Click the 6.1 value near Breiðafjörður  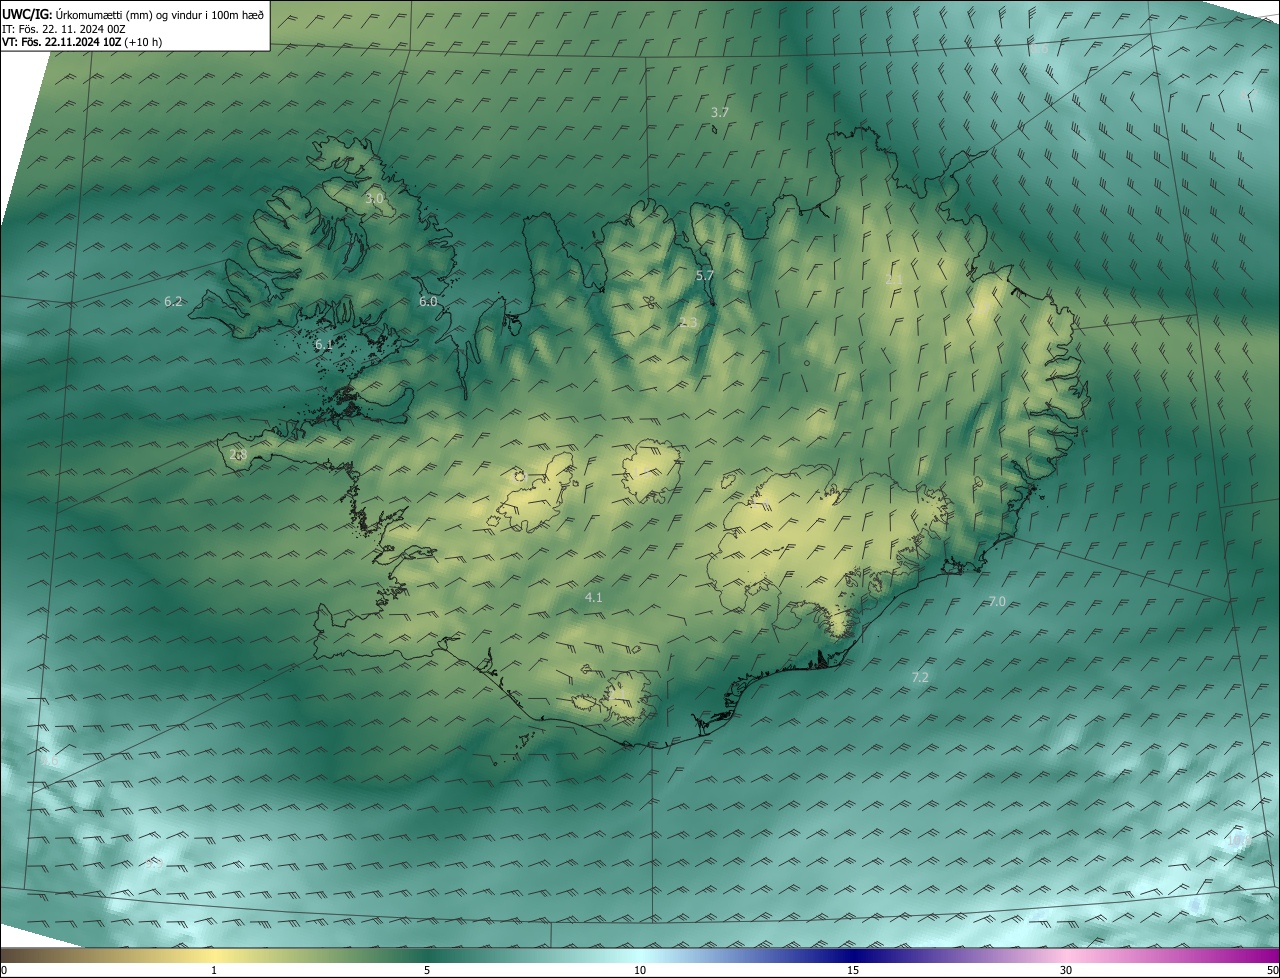[324, 344]
